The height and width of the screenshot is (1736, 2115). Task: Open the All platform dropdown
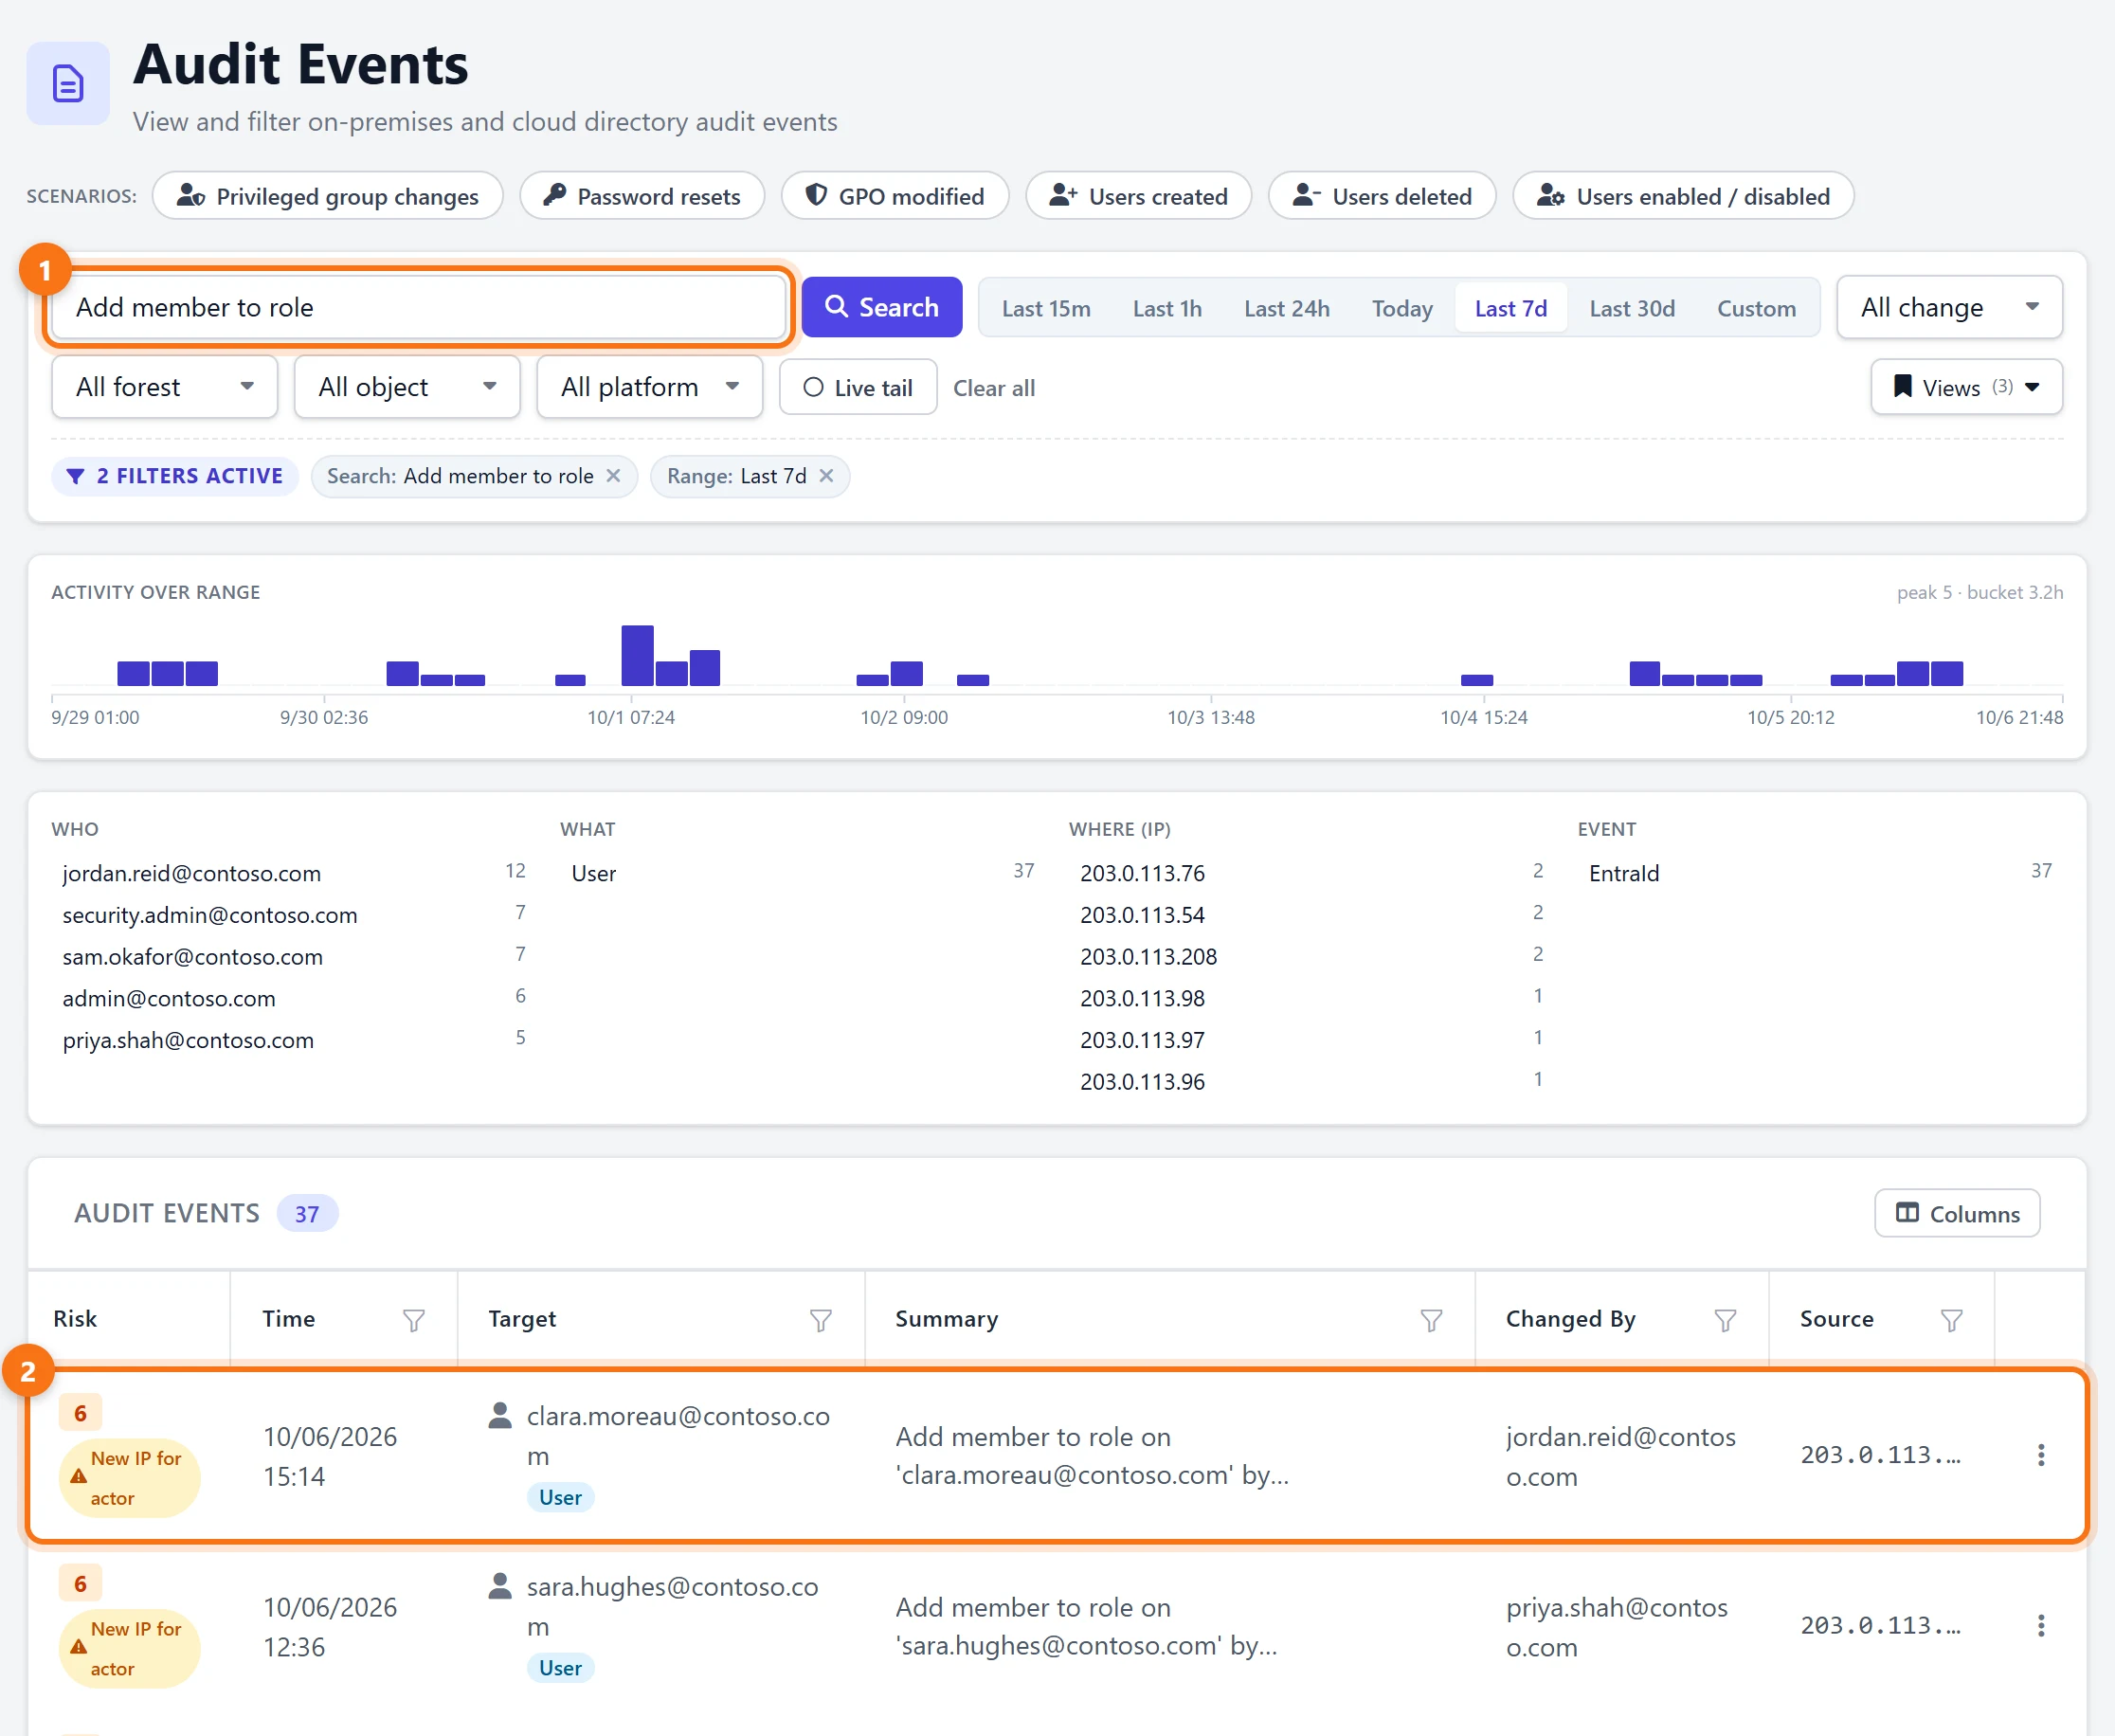(x=649, y=387)
